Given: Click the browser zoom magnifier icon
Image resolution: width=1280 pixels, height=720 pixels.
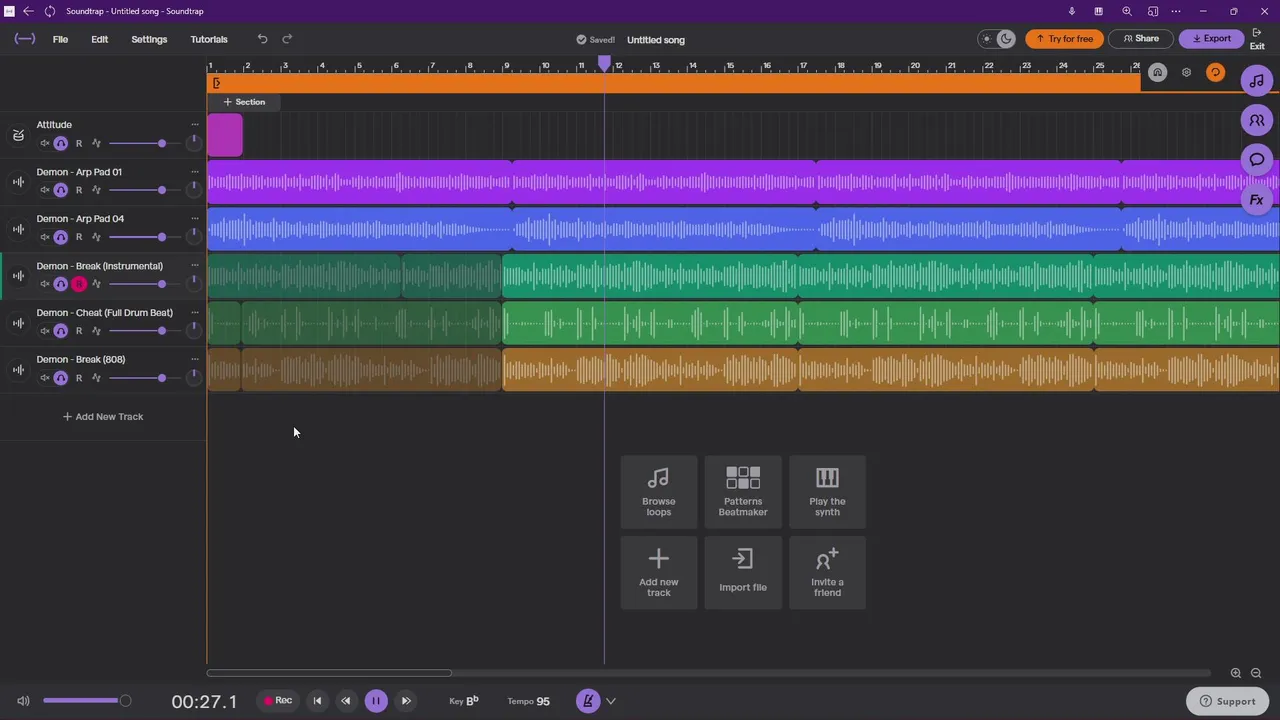Looking at the screenshot, I should point(1127,11).
